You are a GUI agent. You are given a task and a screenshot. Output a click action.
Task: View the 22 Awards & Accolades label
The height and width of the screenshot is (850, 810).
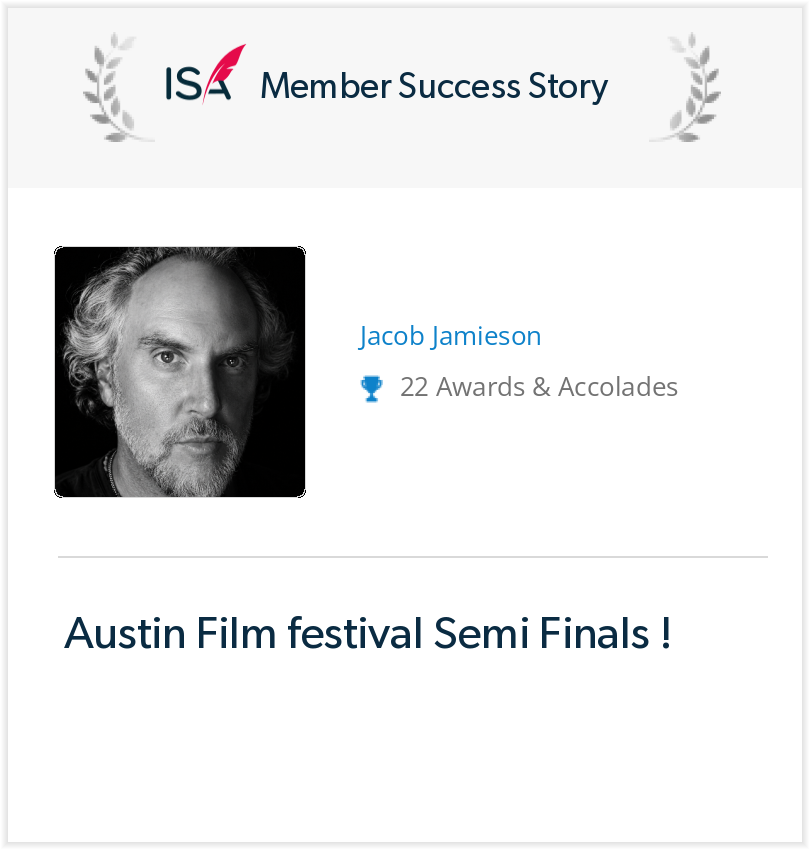coord(539,387)
